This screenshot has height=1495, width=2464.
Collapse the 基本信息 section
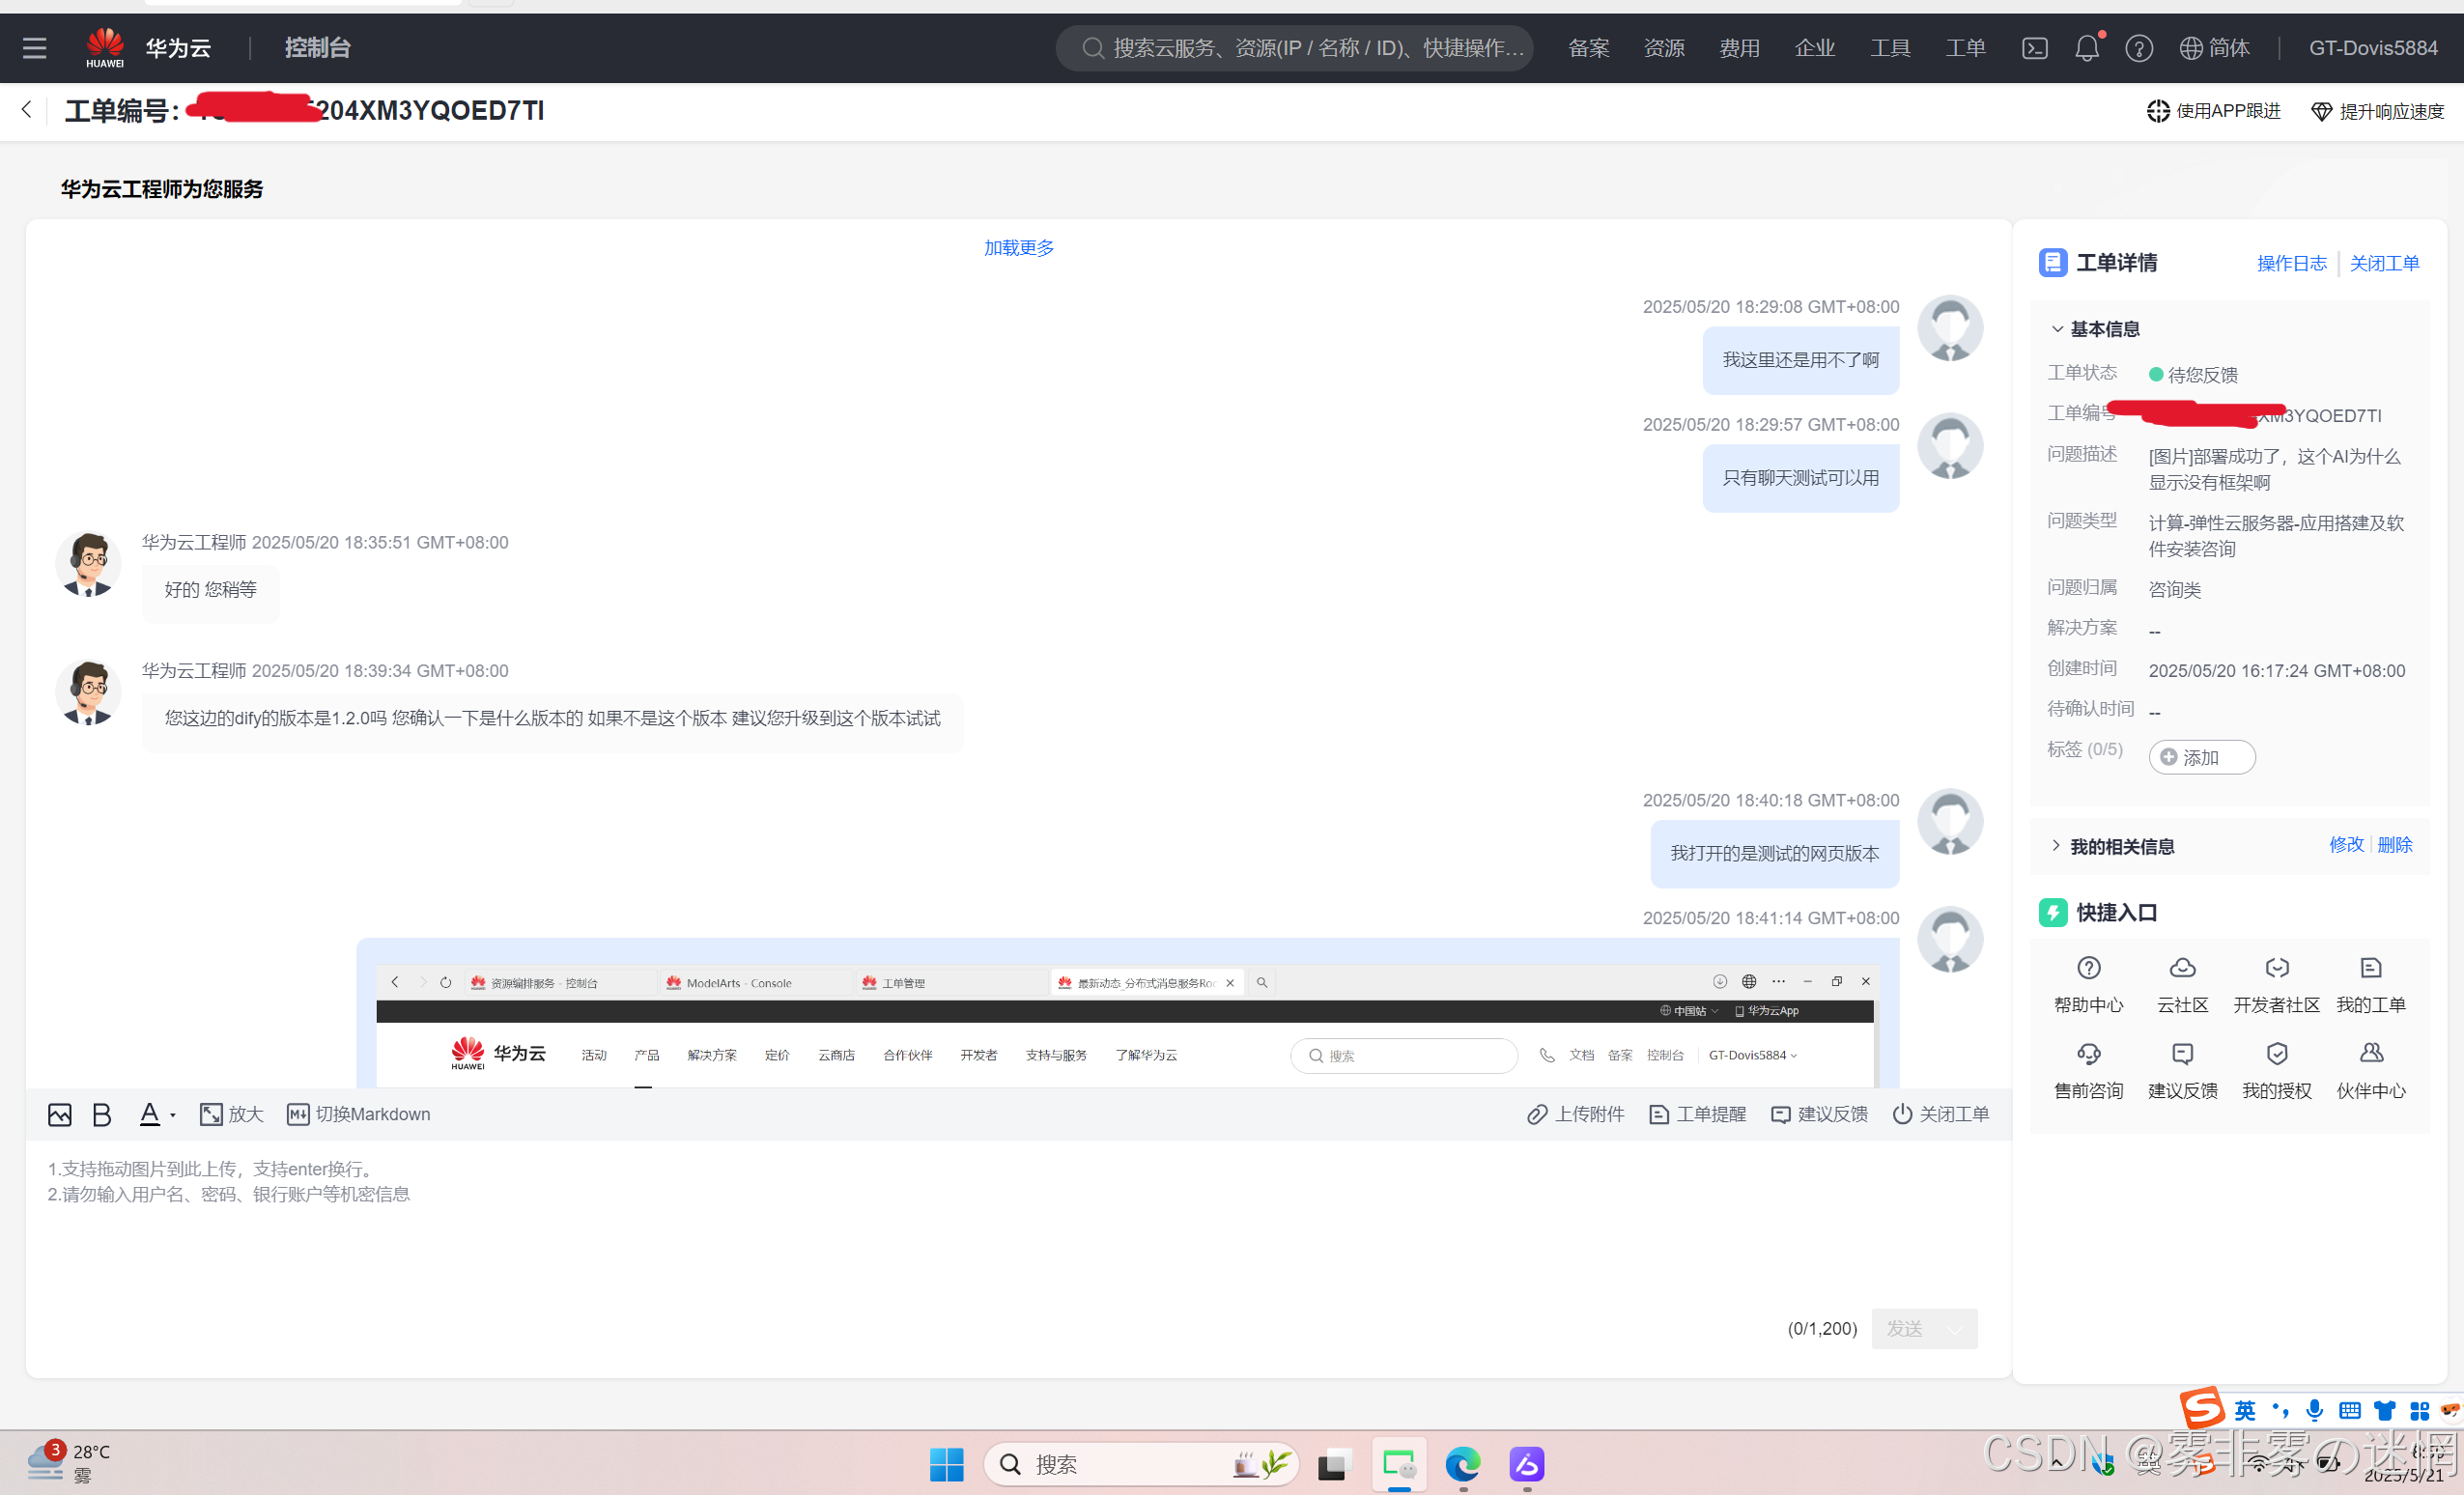[x=2057, y=329]
